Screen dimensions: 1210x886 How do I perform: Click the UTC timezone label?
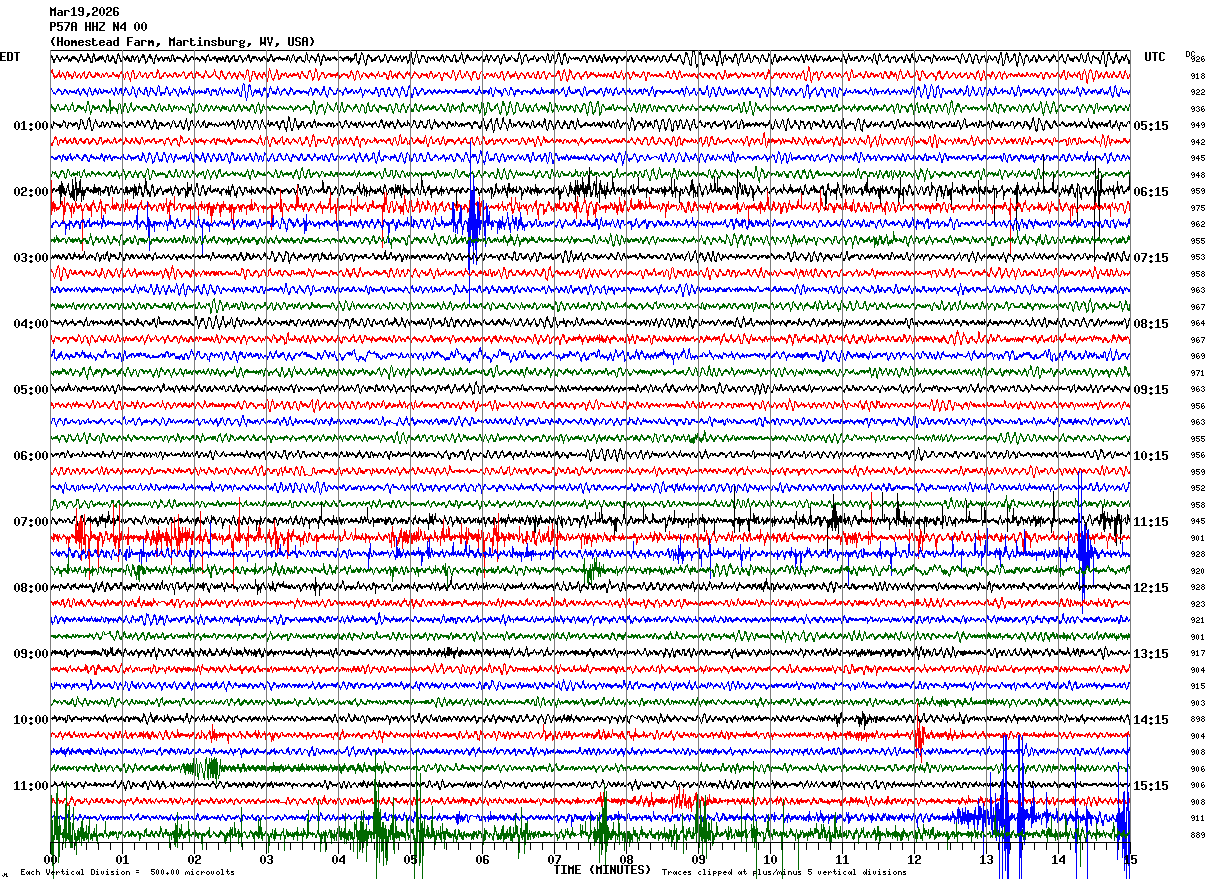[1155, 57]
